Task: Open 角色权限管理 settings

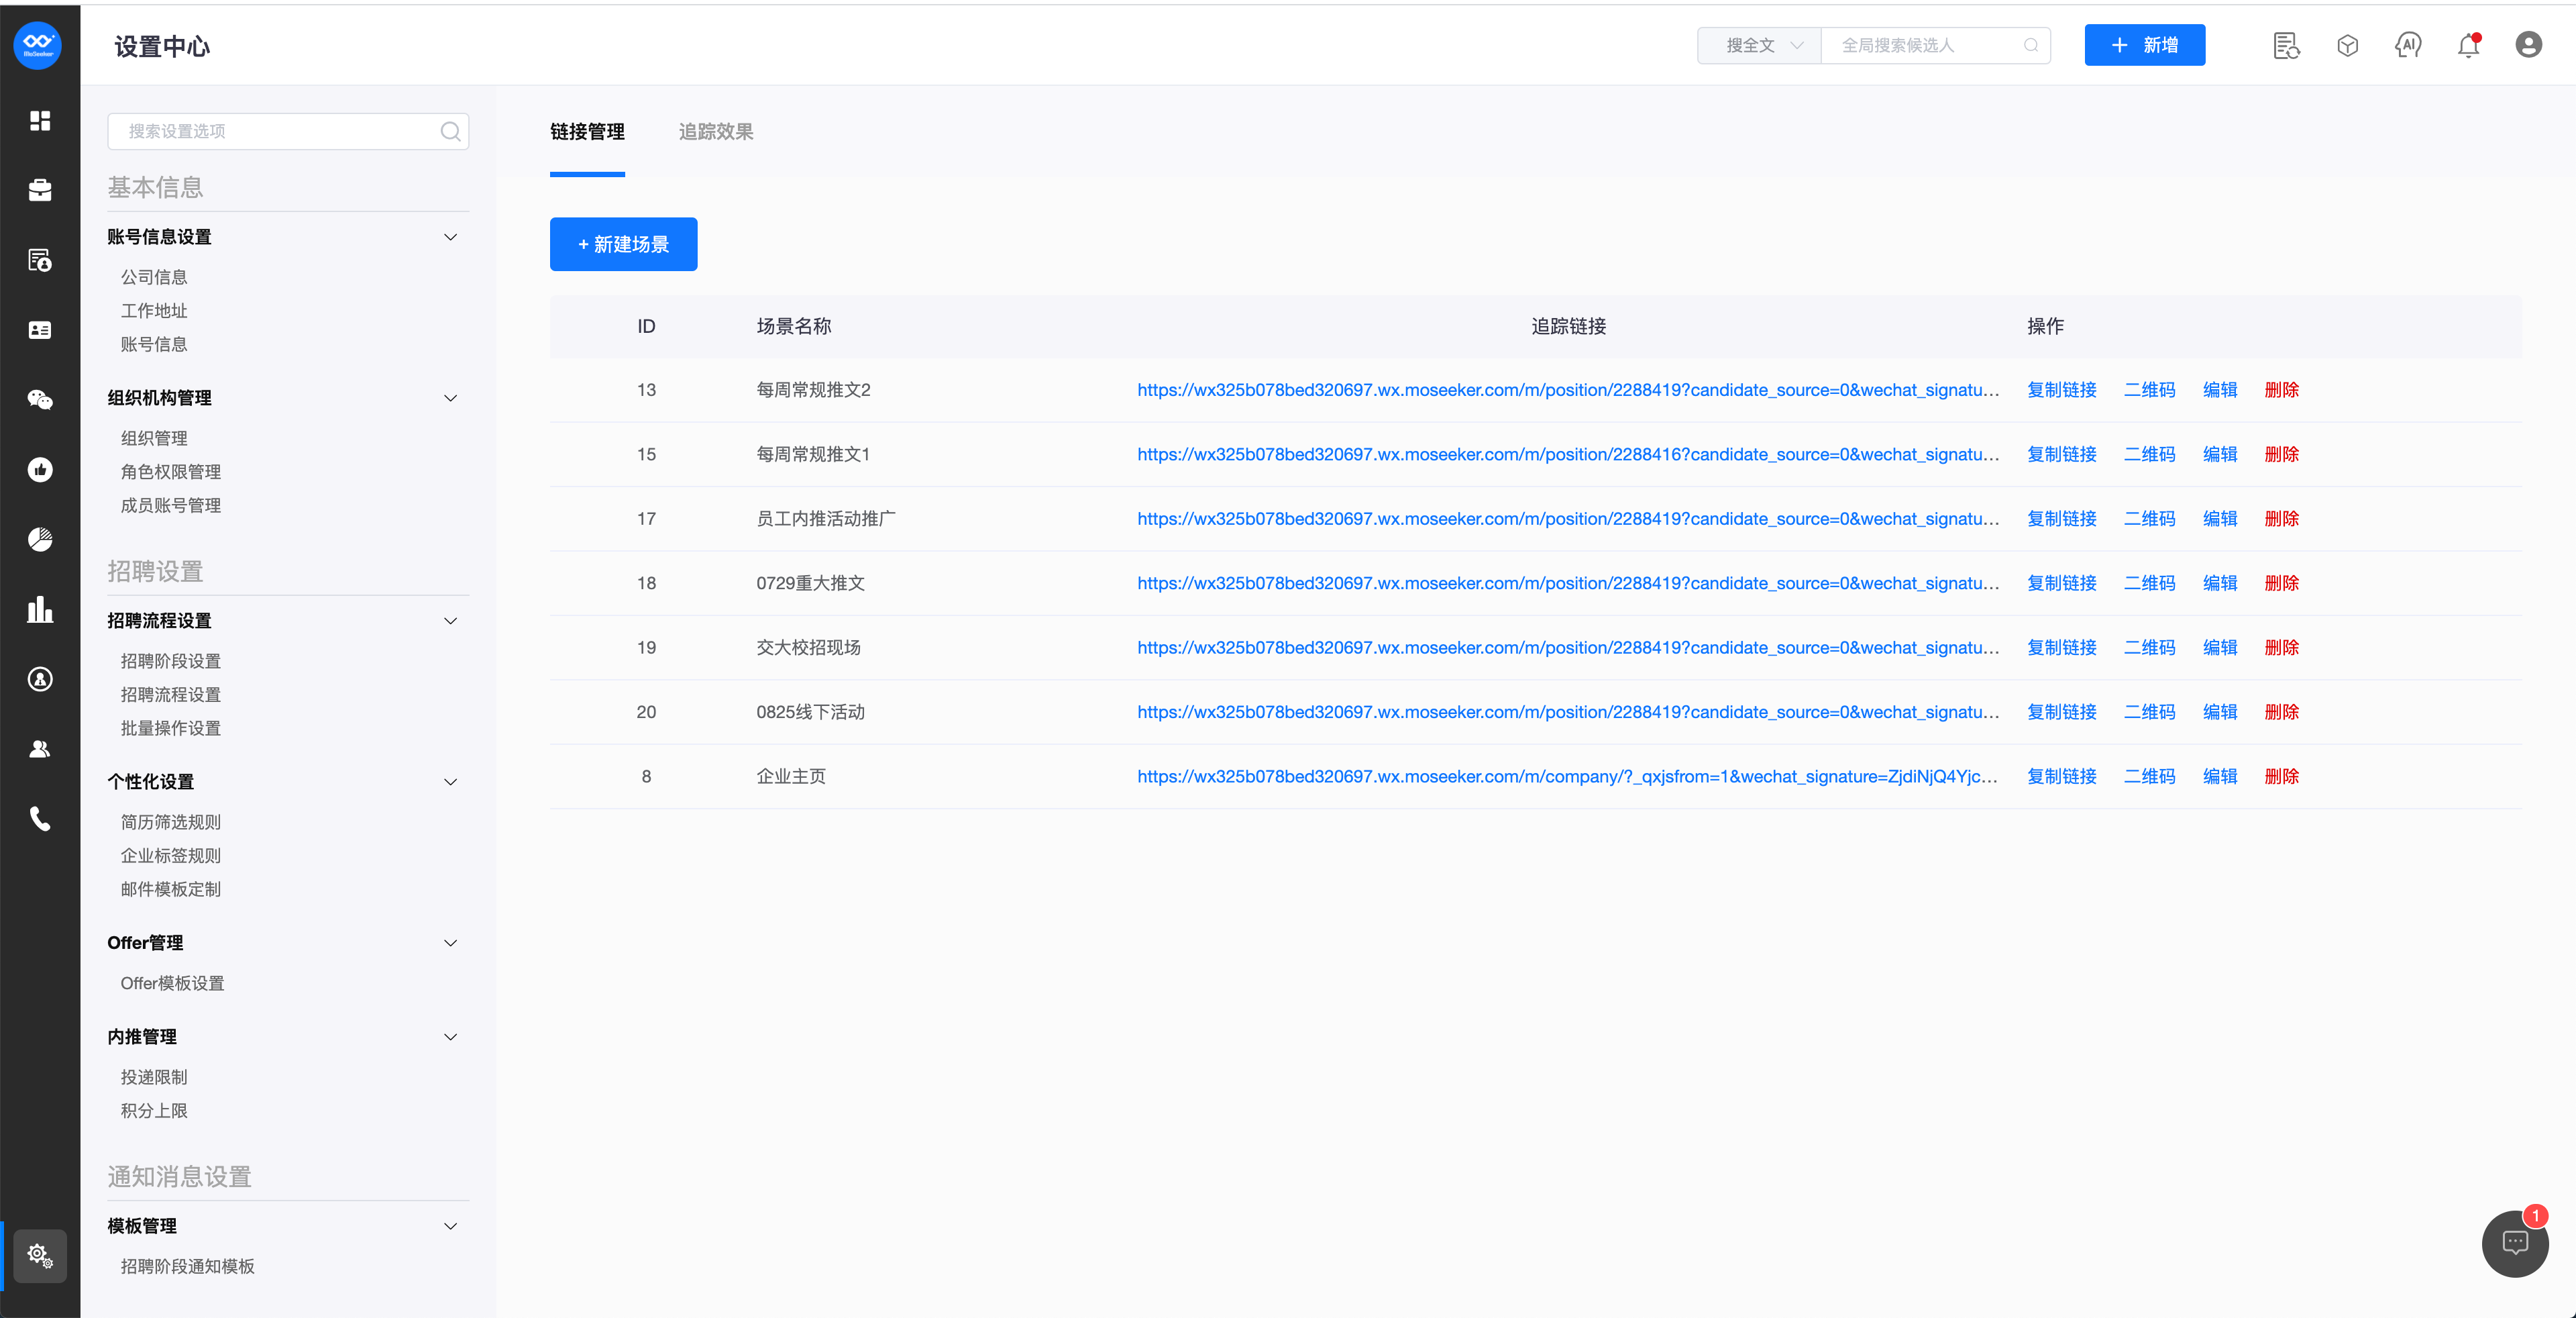Action: tap(171, 472)
